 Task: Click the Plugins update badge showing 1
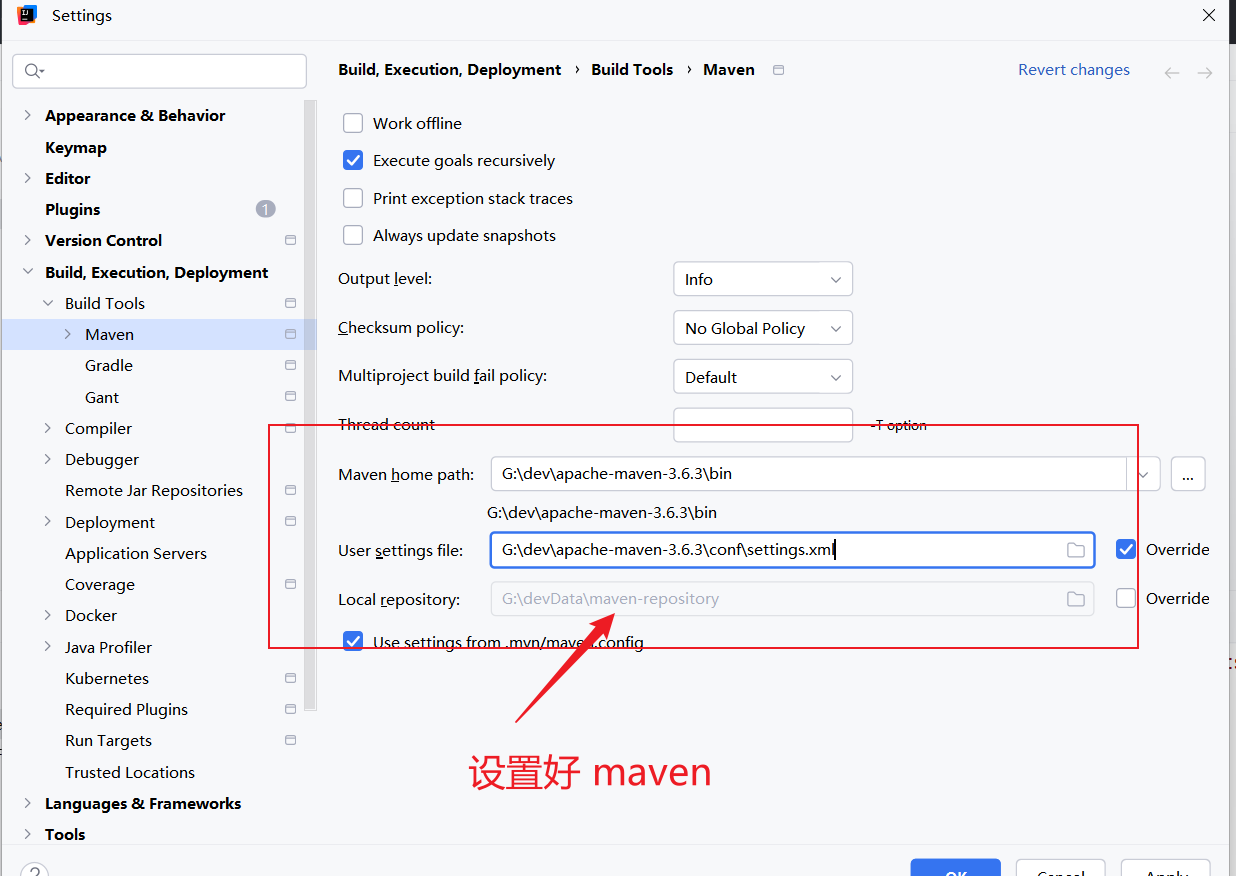click(x=265, y=209)
